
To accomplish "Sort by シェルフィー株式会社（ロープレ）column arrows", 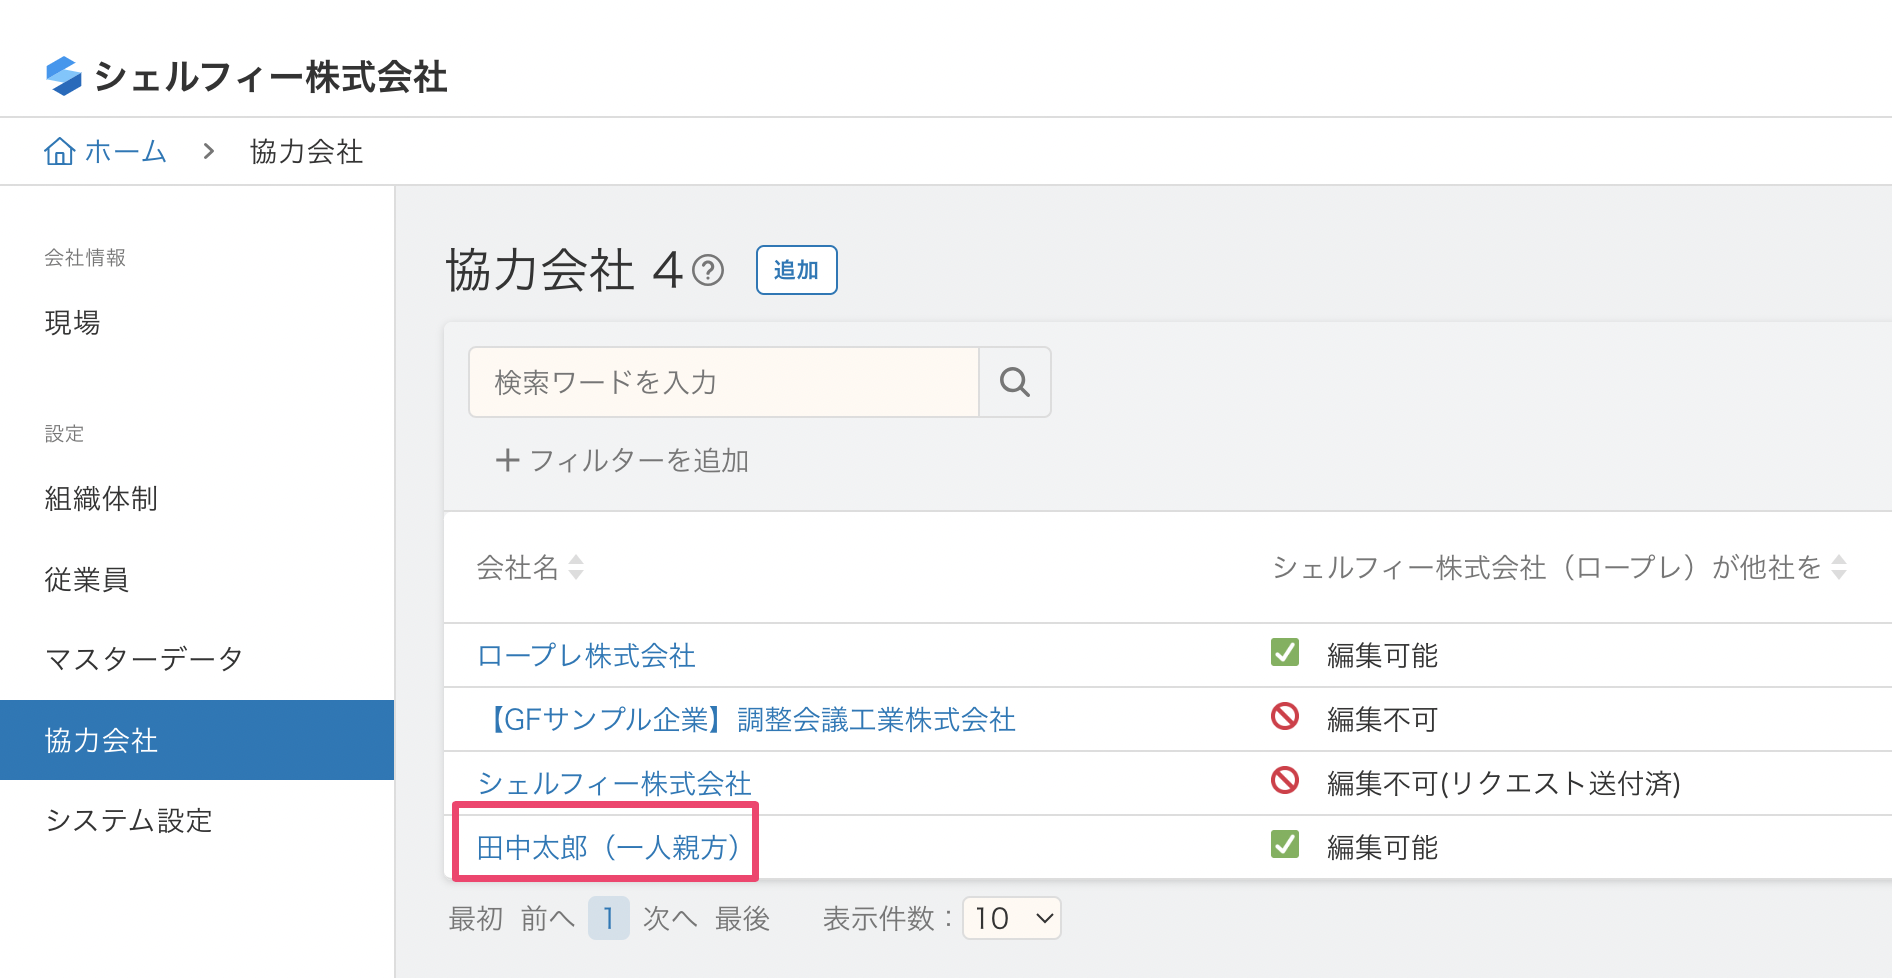I will (1838, 568).
